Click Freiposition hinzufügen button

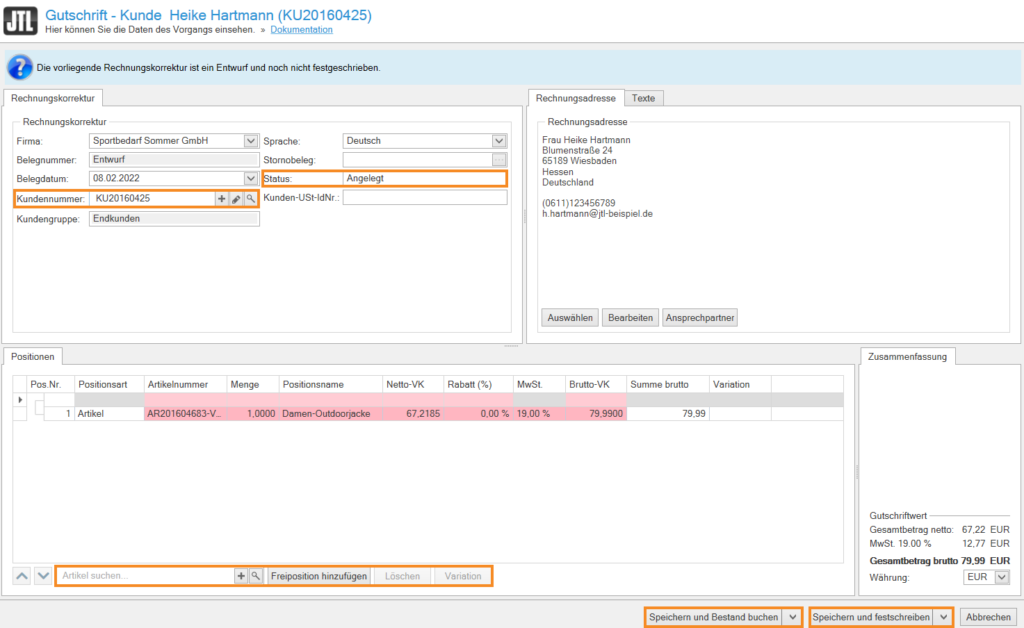[319, 576]
